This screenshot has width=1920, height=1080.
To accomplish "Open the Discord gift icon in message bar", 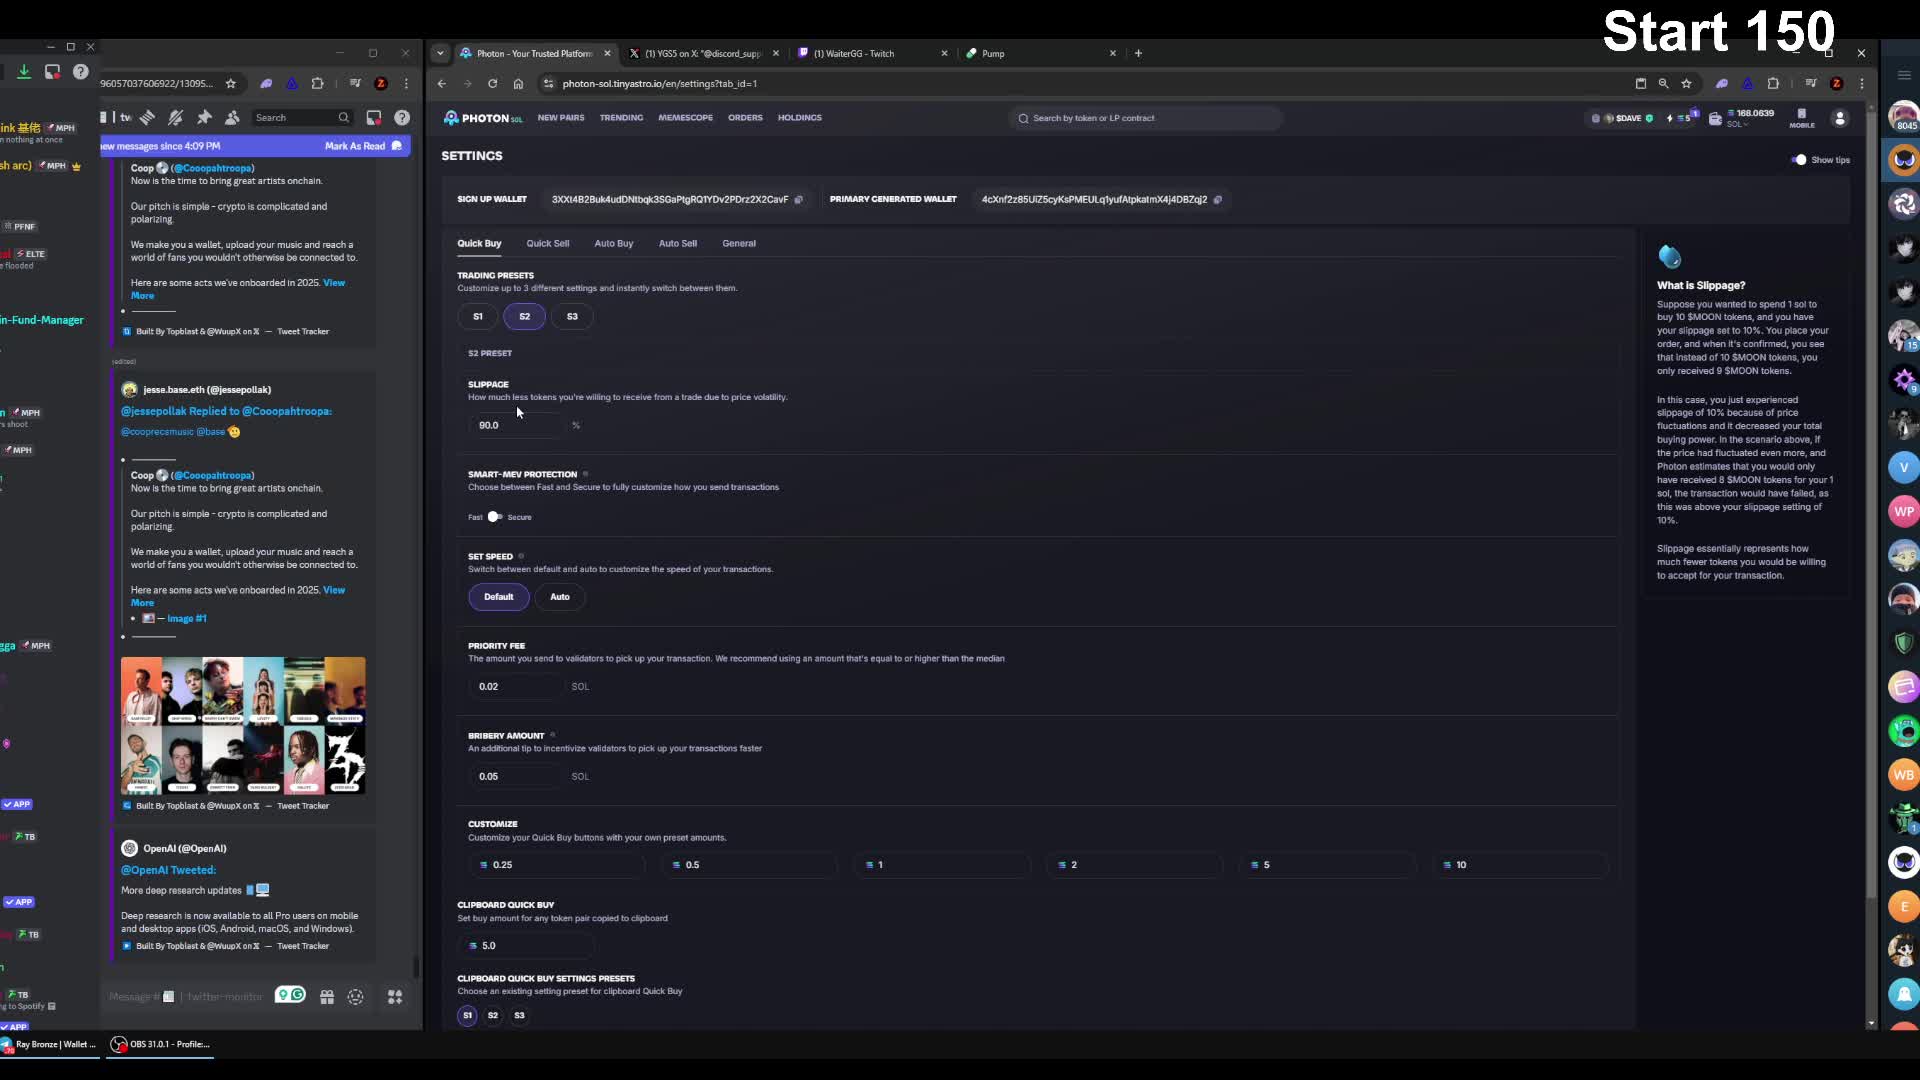I will click(x=327, y=997).
